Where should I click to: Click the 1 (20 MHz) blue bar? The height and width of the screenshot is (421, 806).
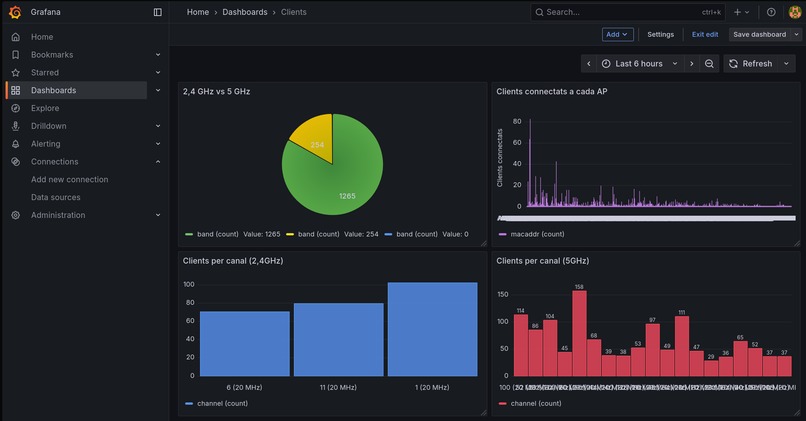tap(432, 329)
